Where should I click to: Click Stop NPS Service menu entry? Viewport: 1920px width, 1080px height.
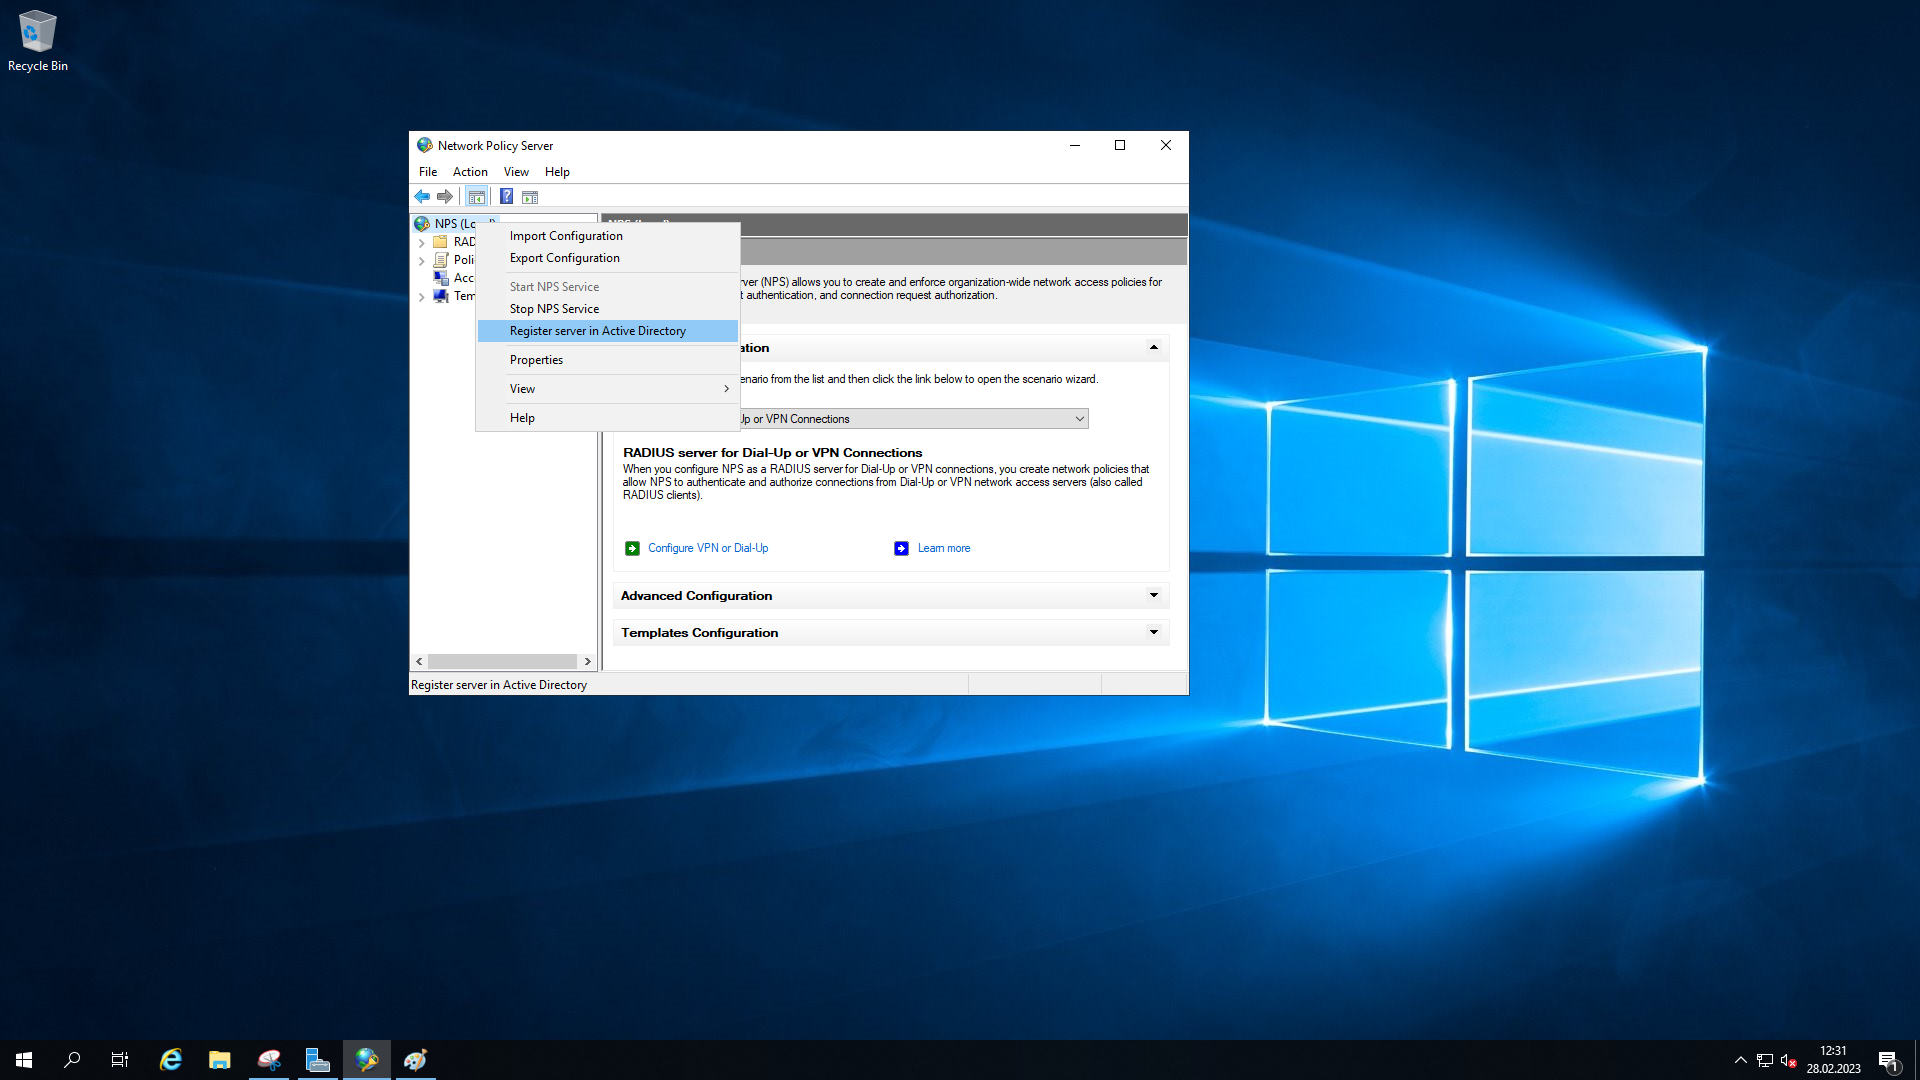coord(554,309)
